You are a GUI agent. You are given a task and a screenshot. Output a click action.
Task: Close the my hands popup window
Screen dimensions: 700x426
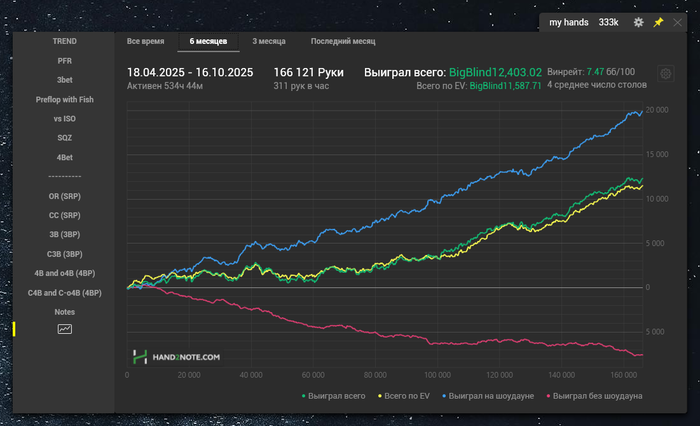click(x=677, y=22)
